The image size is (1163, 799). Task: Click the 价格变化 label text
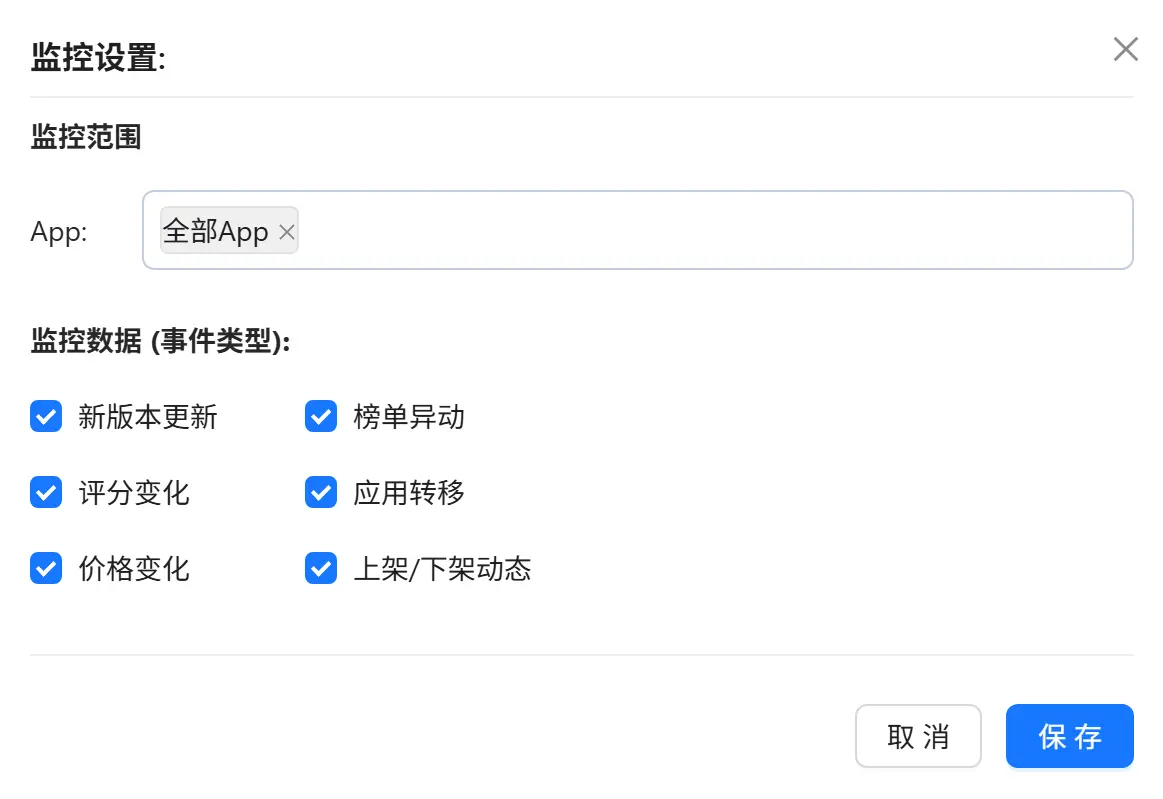click(x=133, y=569)
